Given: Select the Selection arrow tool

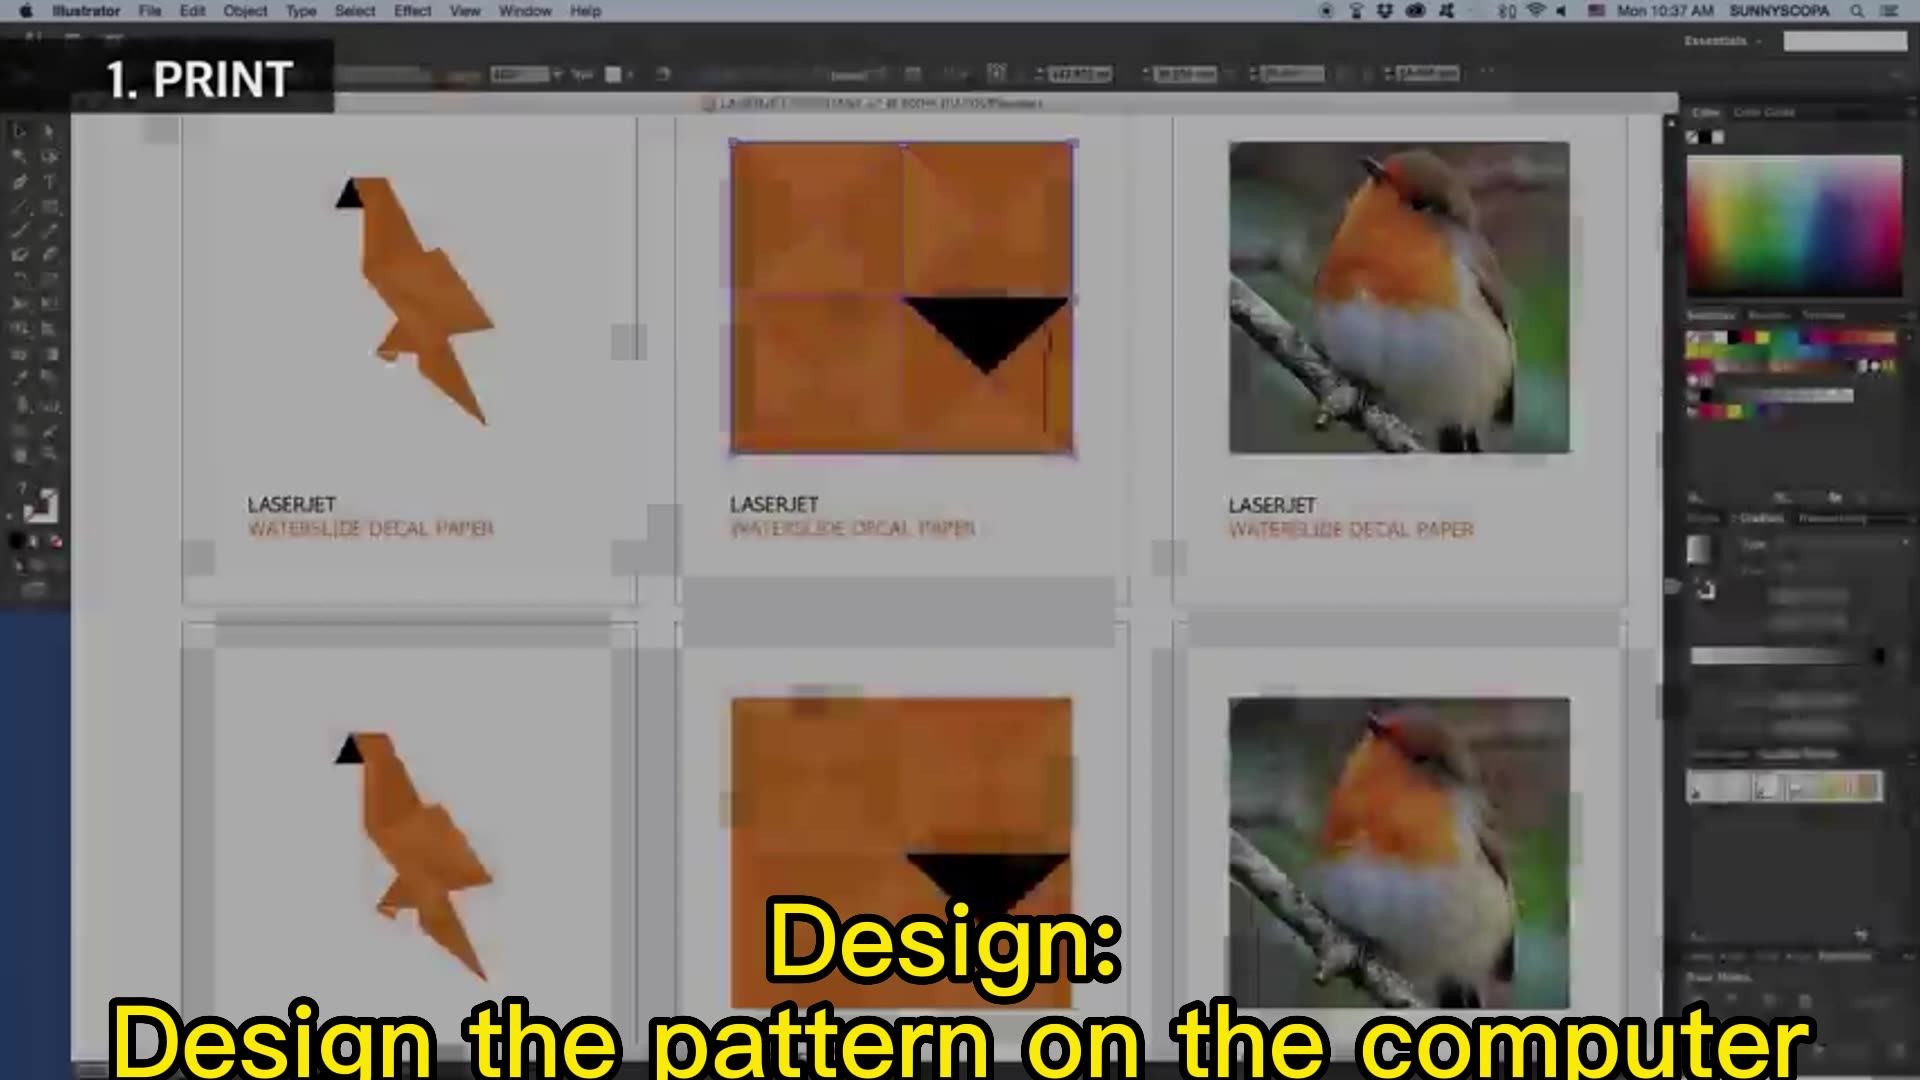Looking at the screenshot, I should pos(19,131).
